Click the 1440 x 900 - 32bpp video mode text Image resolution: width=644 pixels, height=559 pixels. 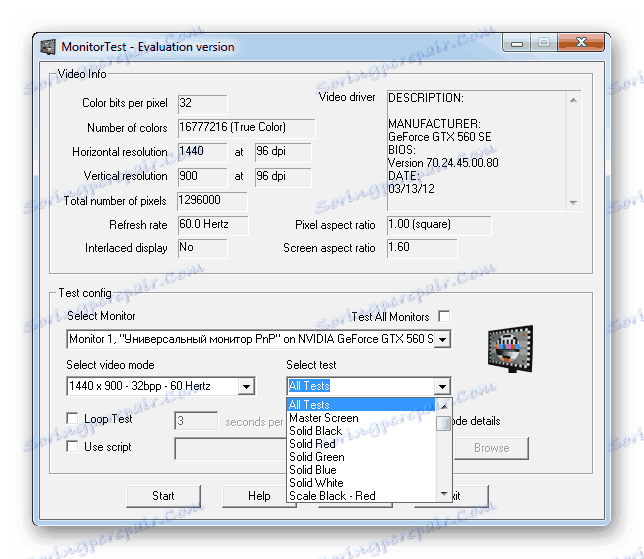(x=140, y=386)
